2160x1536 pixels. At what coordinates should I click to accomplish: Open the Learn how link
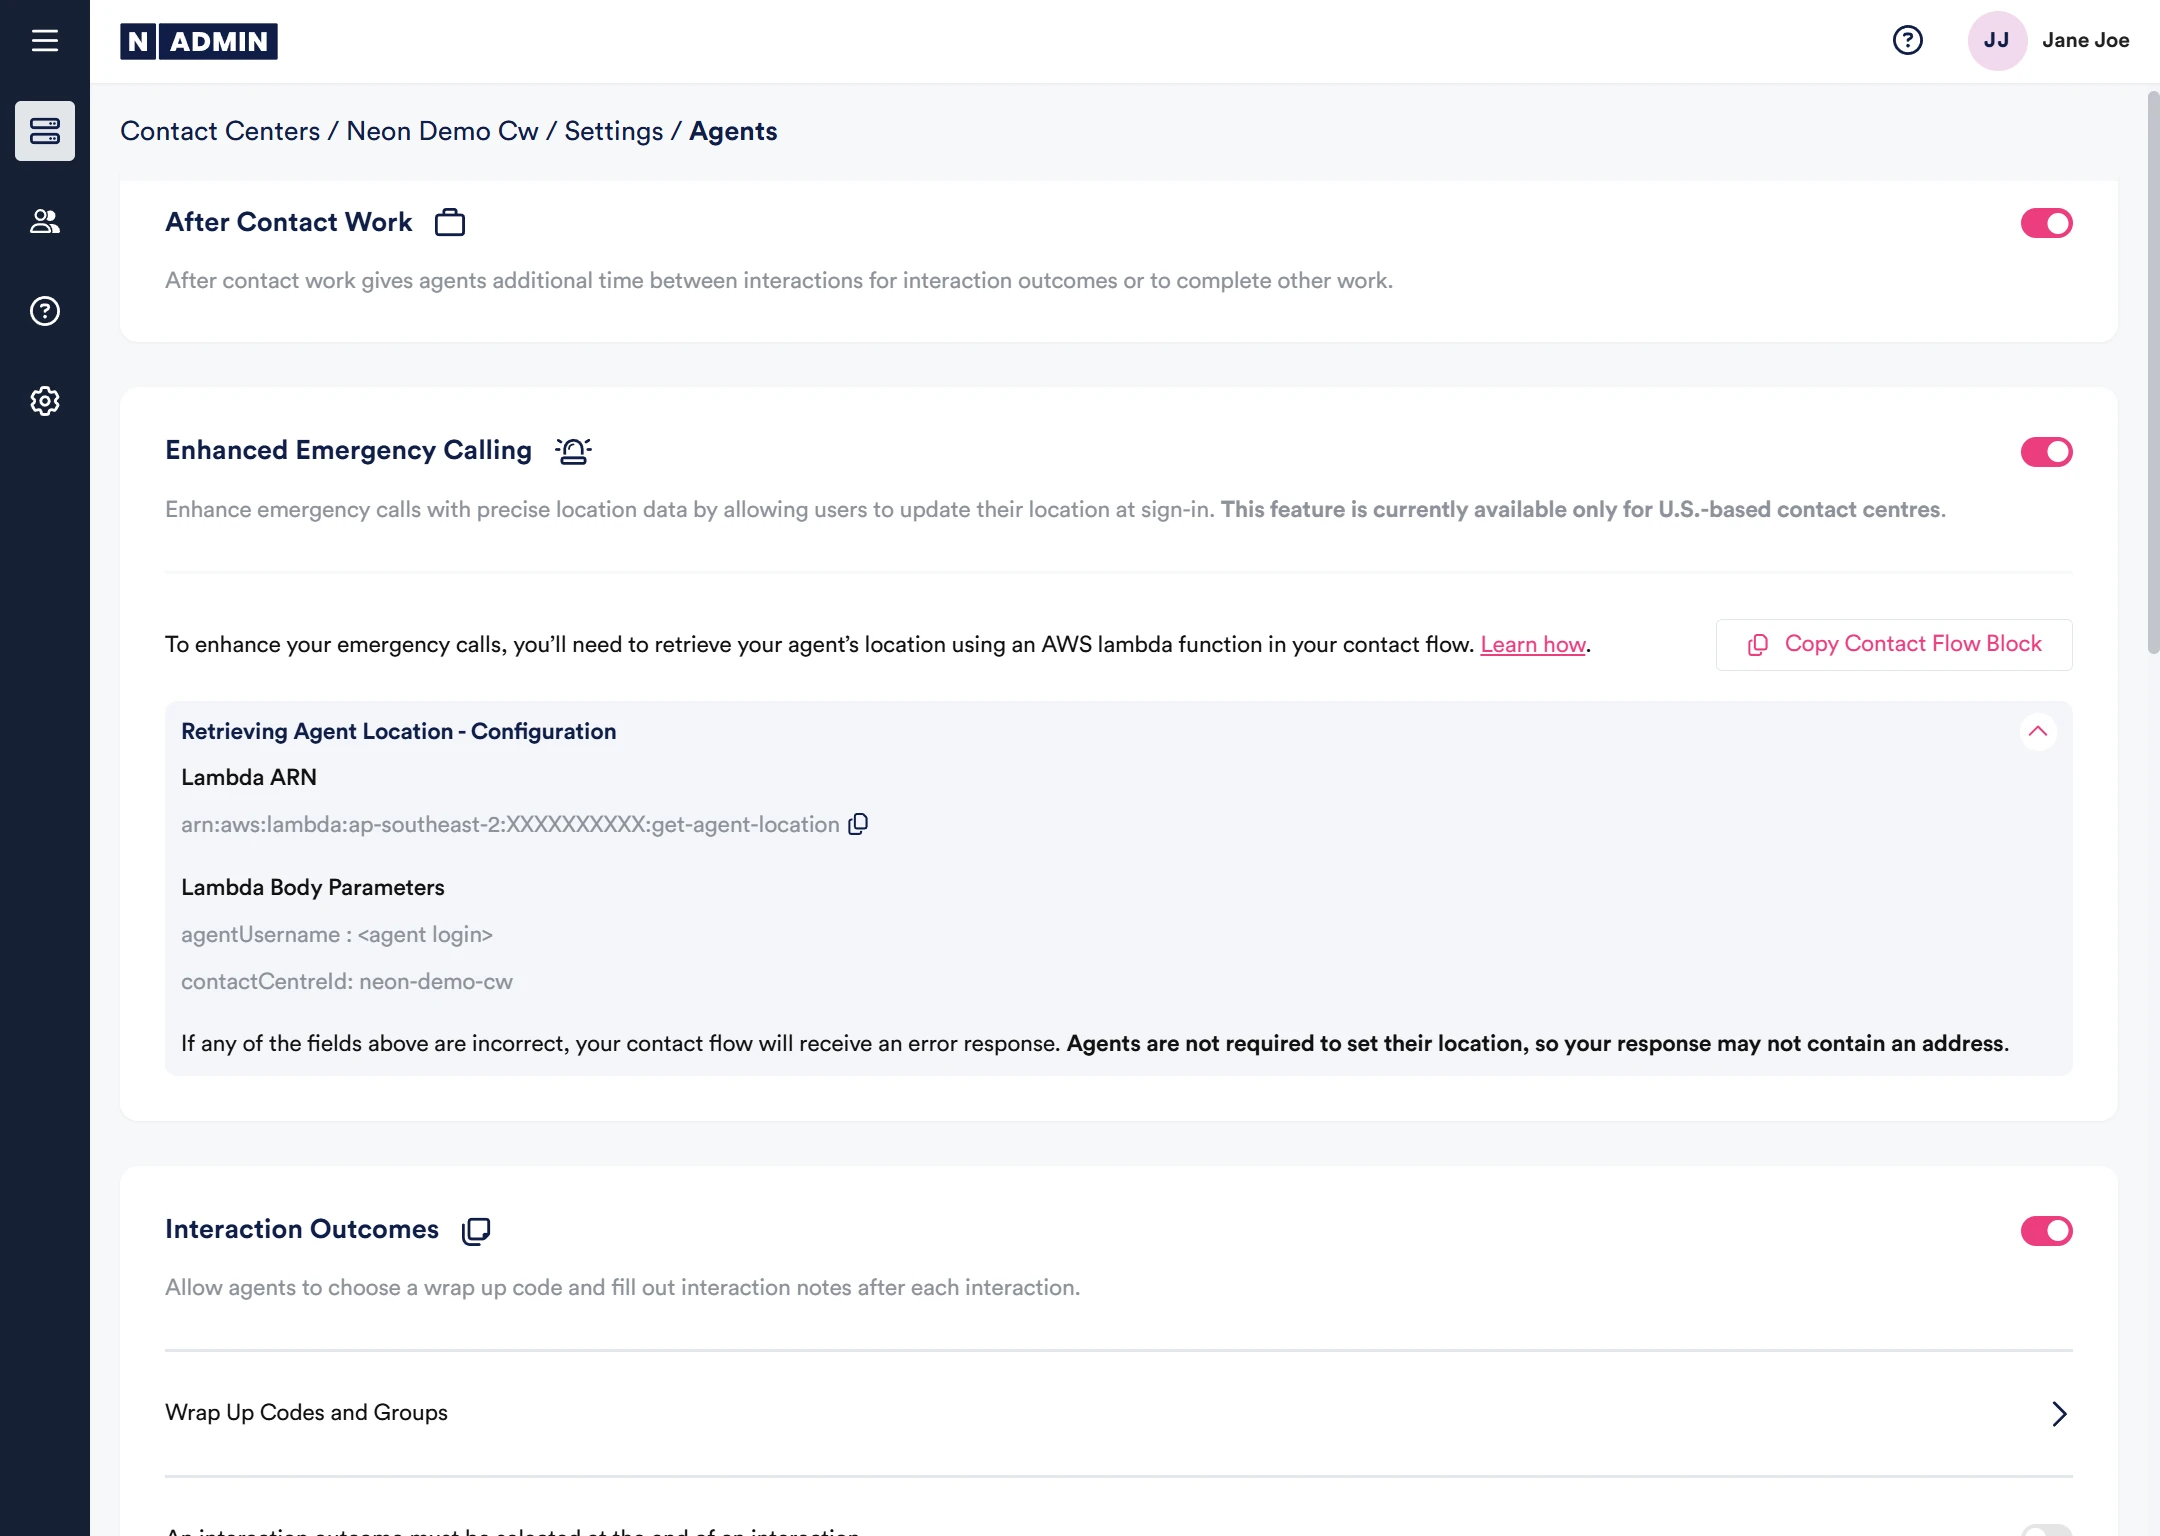click(1532, 645)
